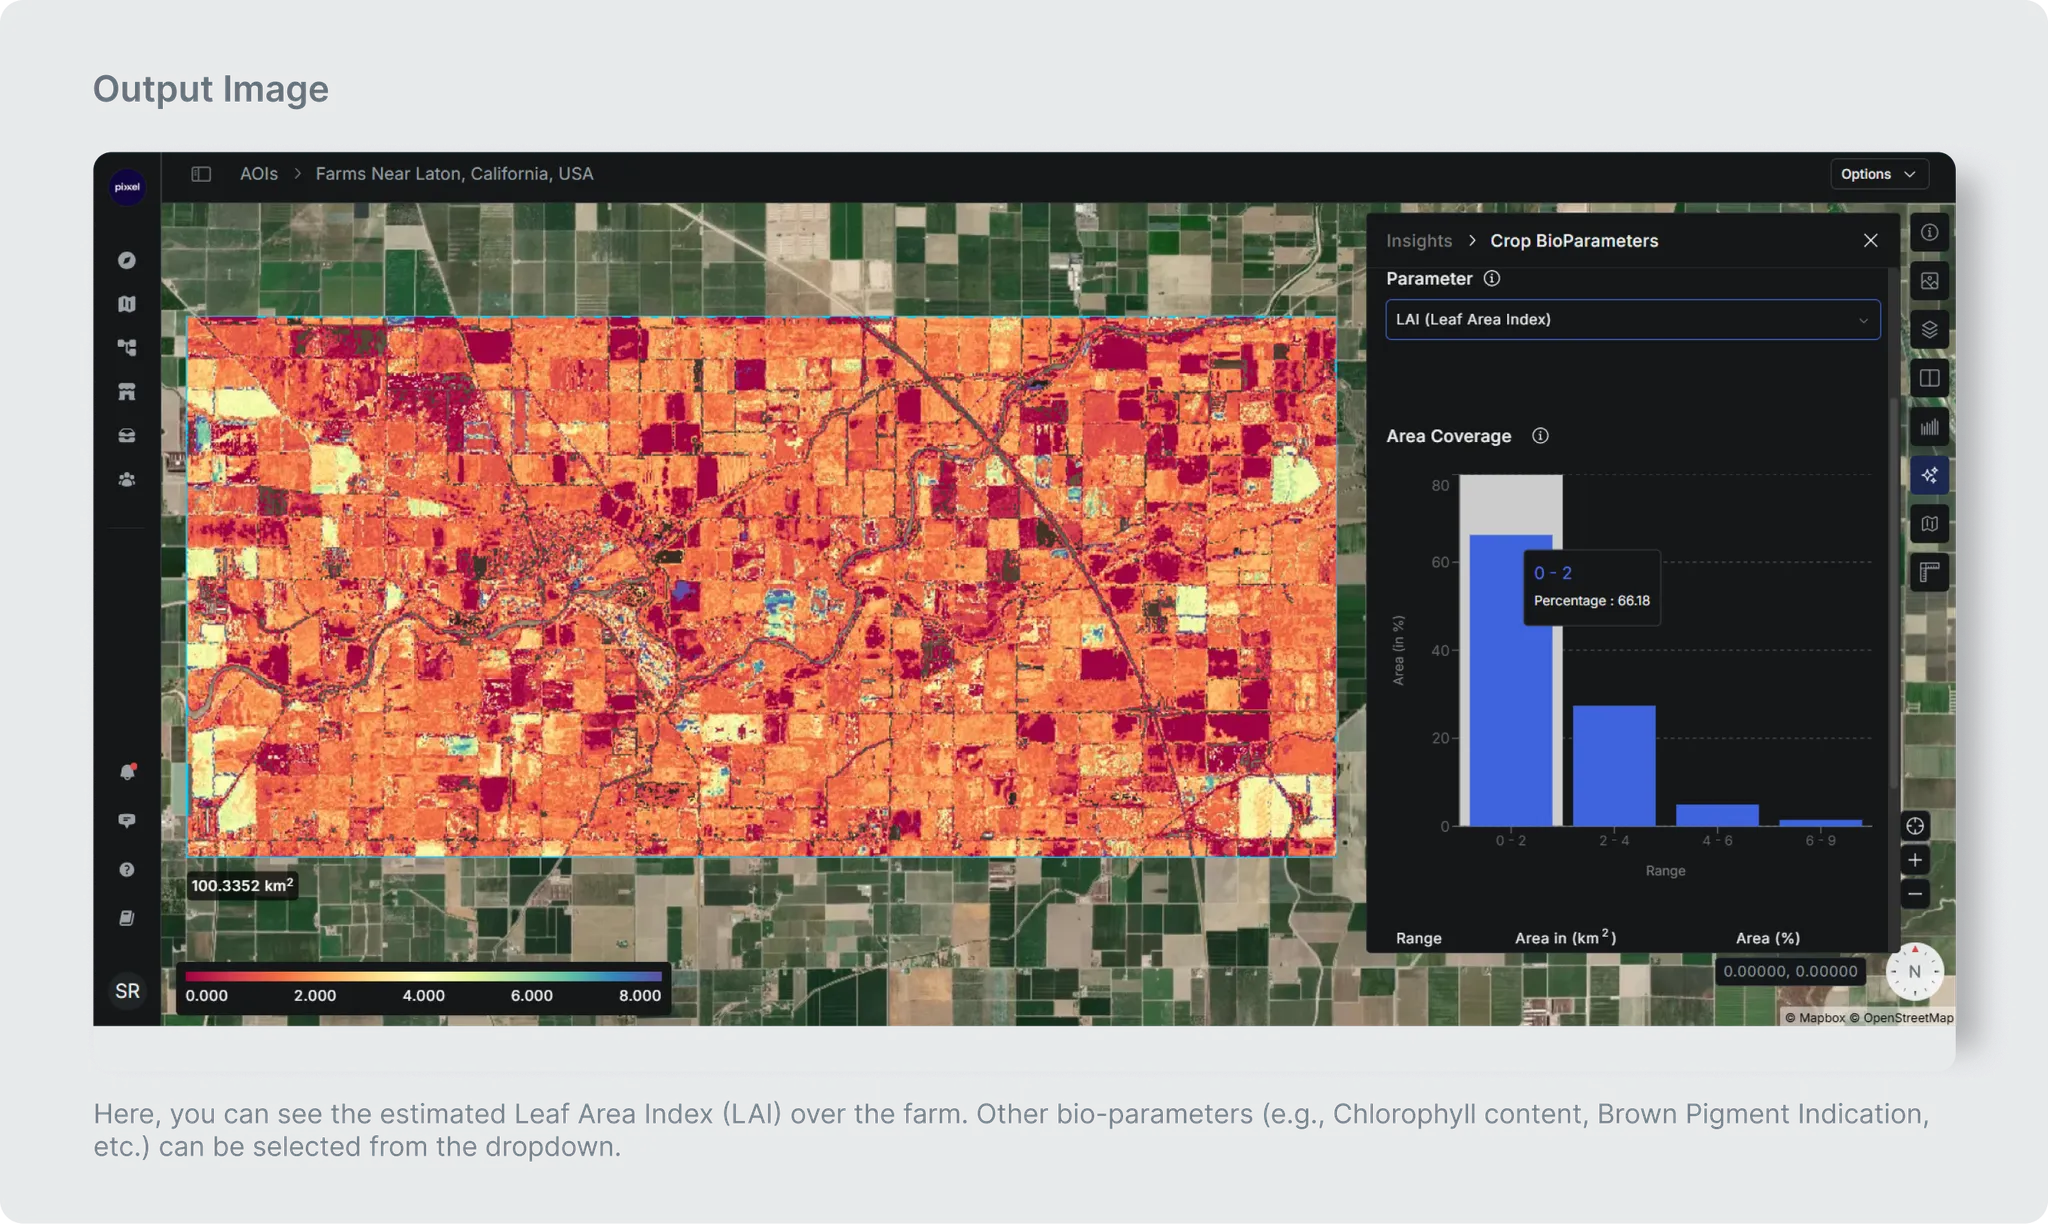Close the Crop BioParameters panel
2048x1224 pixels.
(1870, 241)
